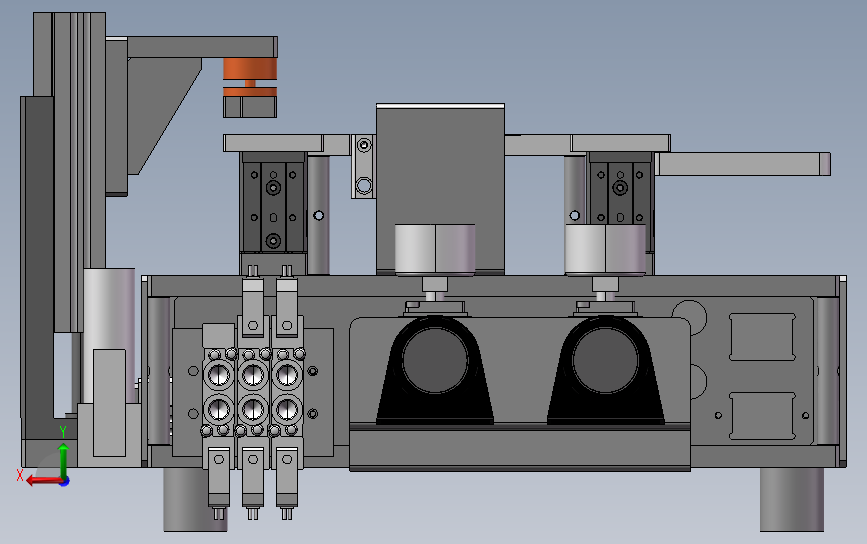The image size is (867, 544).
Task: Select the horizontal arm atop the left column
Action: [x=202, y=48]
